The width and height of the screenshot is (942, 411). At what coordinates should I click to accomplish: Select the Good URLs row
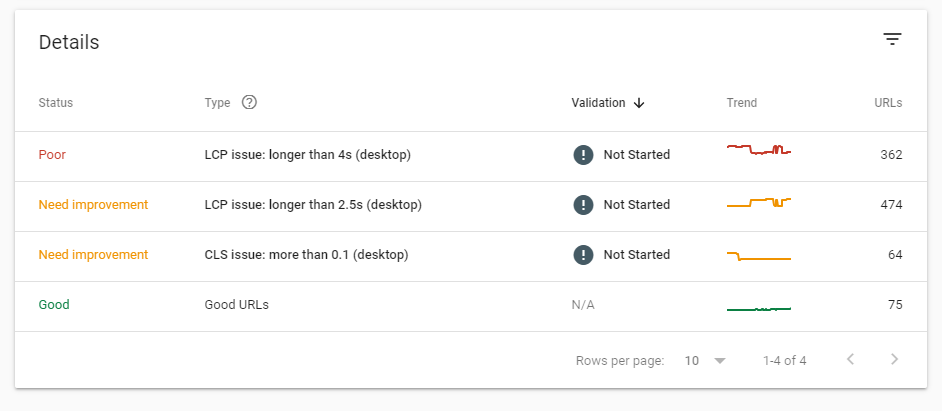coord(236,305)
